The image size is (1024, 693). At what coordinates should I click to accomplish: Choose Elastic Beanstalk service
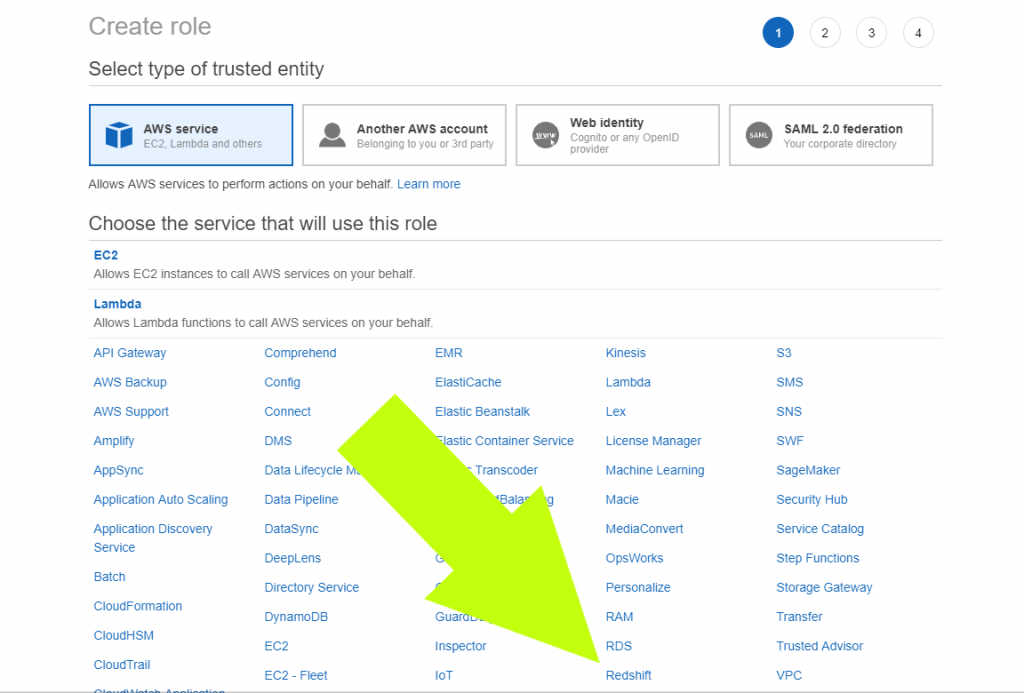coord(483,411)
